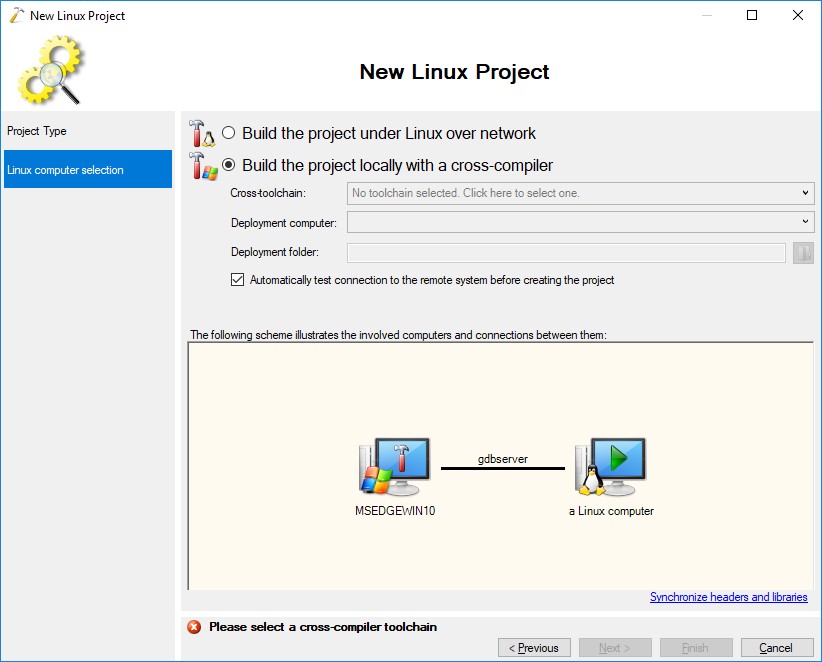
Task: Click the Deployment folder text field
Action: (566, 253)
